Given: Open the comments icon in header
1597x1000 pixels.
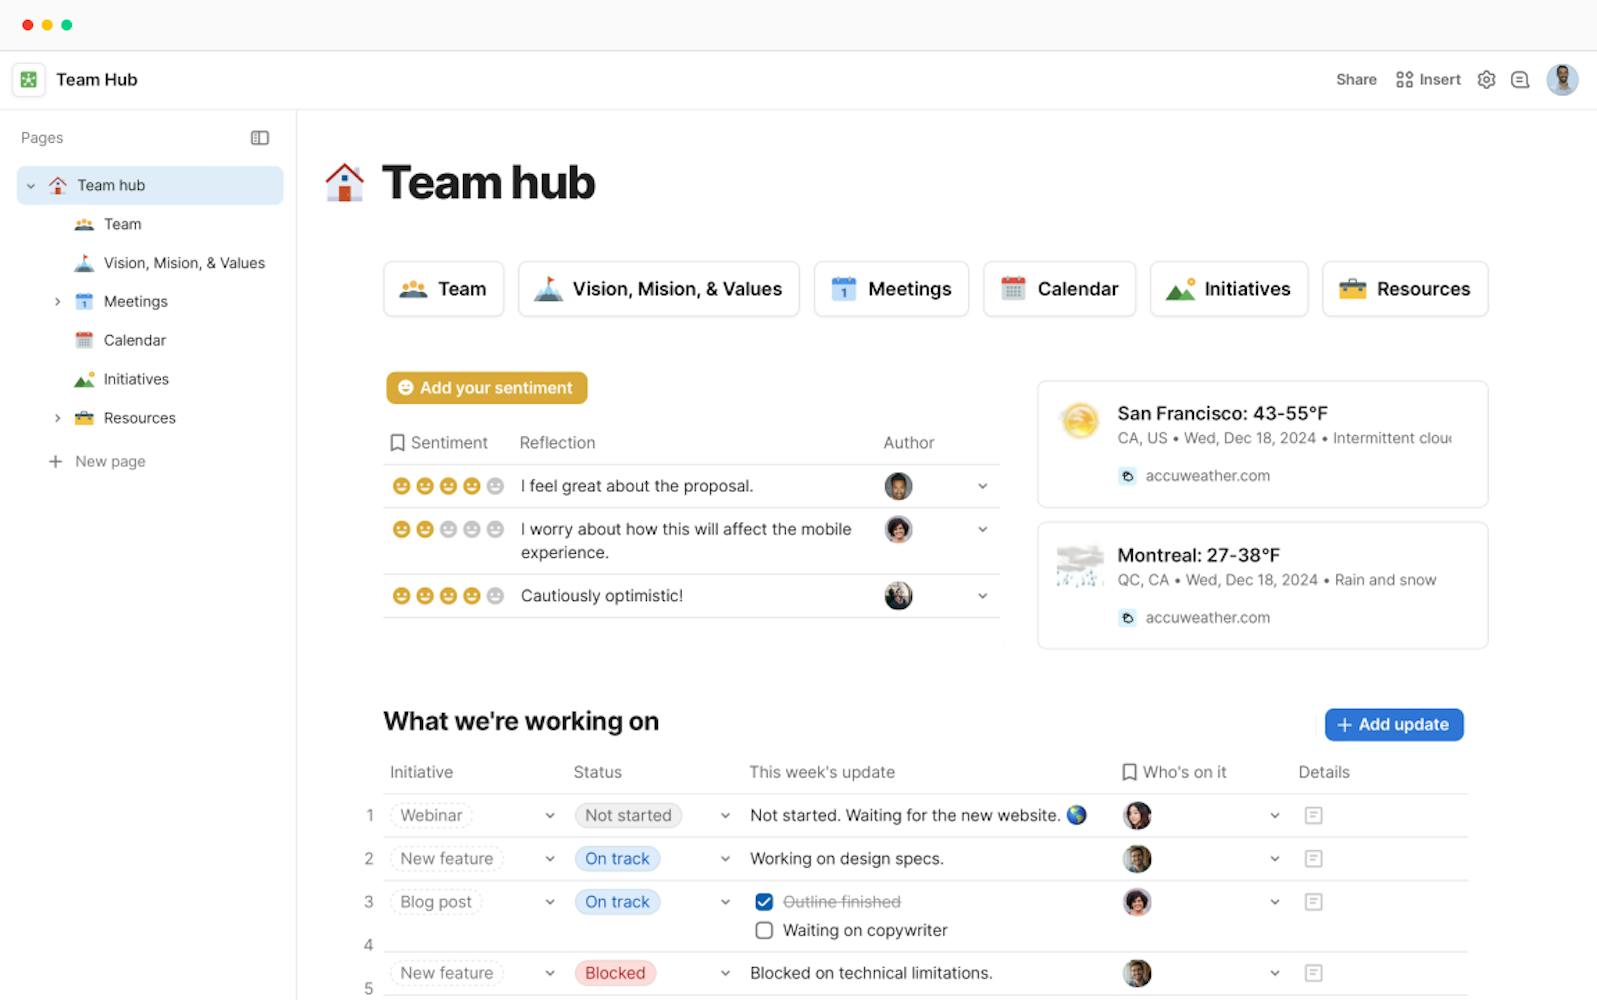Looking at the screenshot, I should click(1520, 80).
